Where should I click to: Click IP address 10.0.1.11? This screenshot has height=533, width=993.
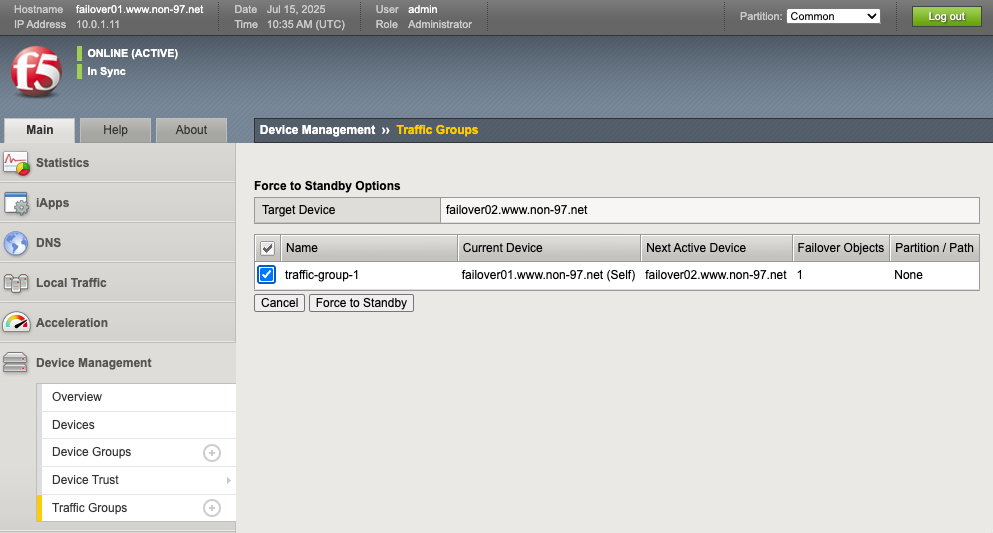(x=98, y=24)
